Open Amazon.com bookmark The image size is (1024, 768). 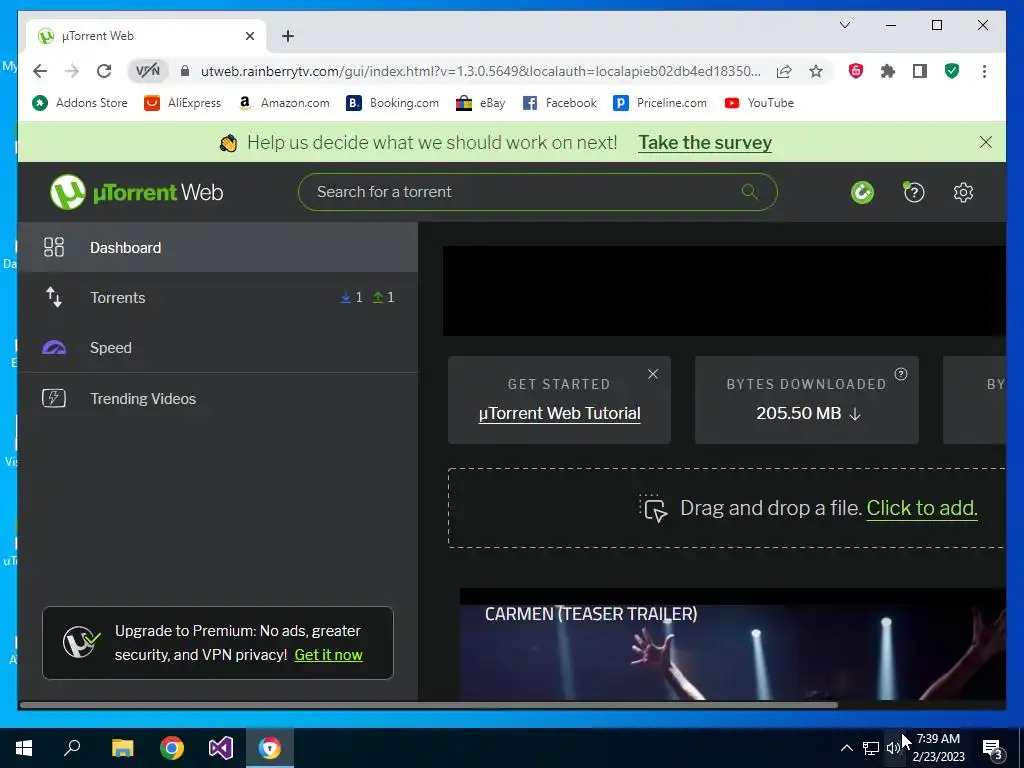click(283, 103)
